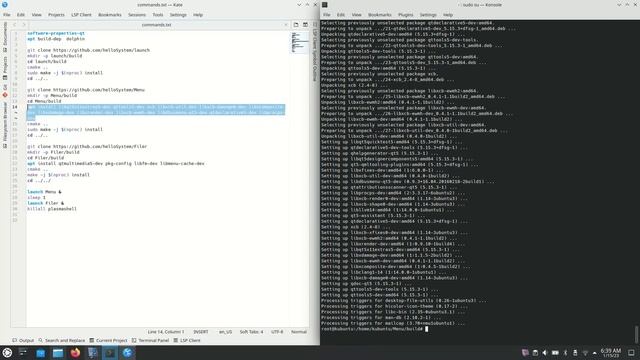
Task: Open Konsole's Settings menu
Action: (428, 15)
